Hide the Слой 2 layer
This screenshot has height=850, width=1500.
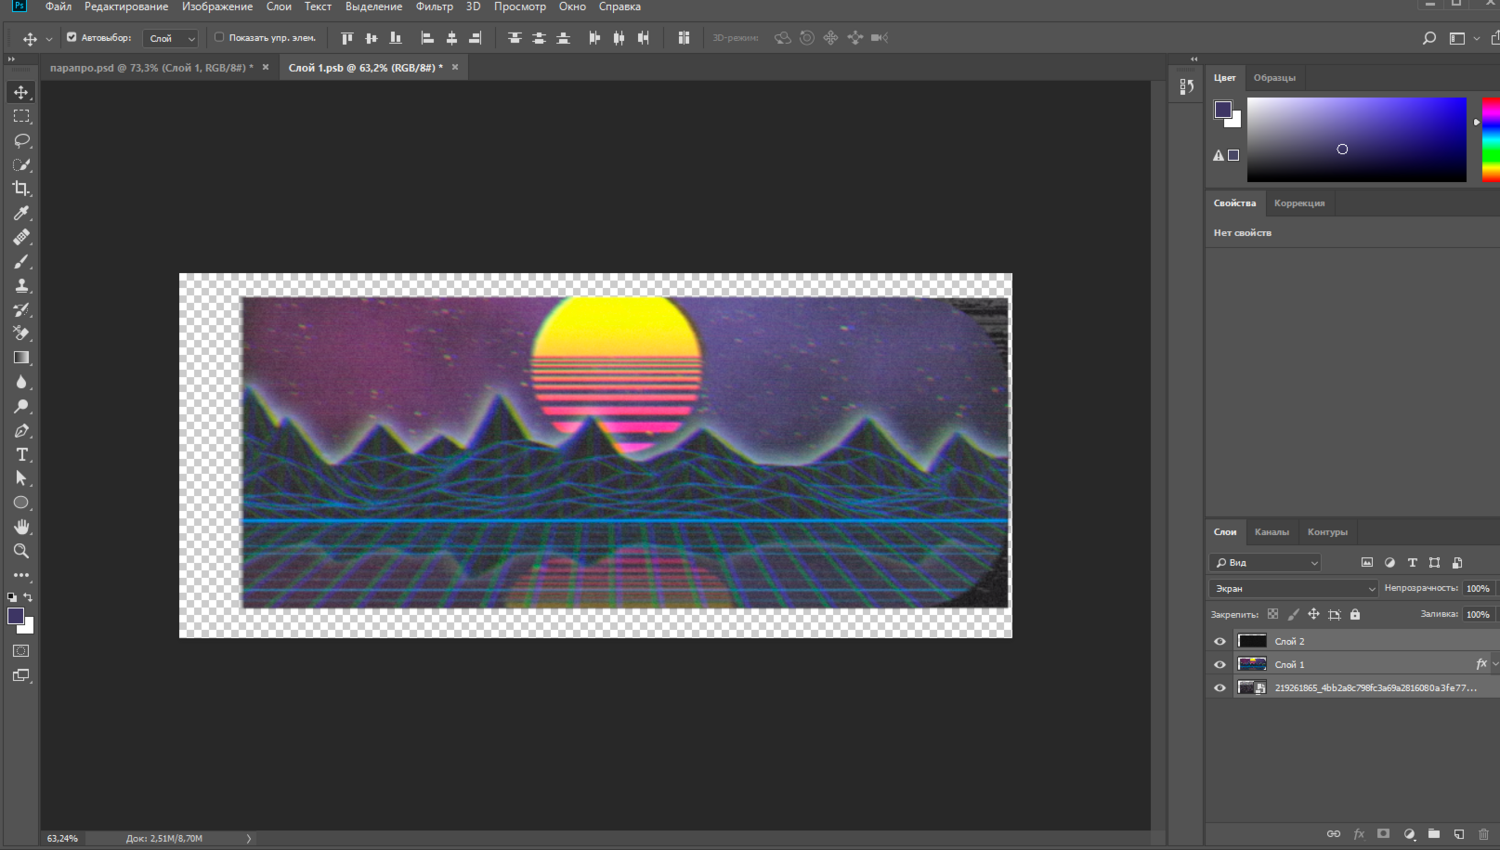point(1219,641)
